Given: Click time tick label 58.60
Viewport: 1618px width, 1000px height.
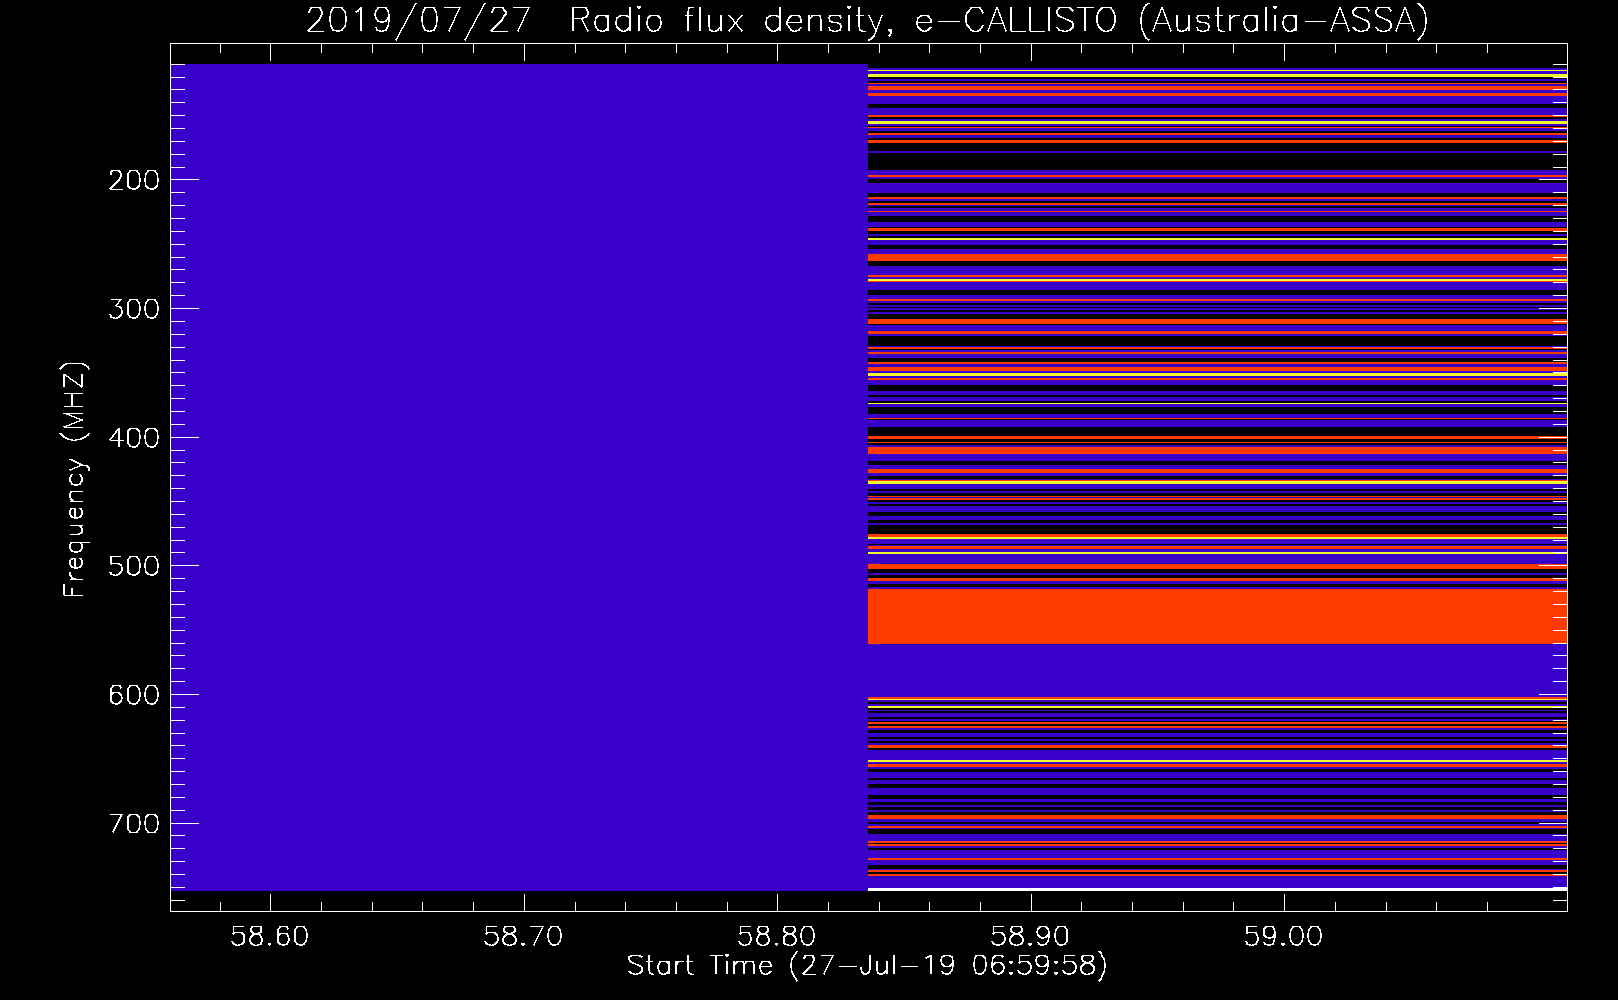Looking at the screenshot, I should tap(270, 937).
